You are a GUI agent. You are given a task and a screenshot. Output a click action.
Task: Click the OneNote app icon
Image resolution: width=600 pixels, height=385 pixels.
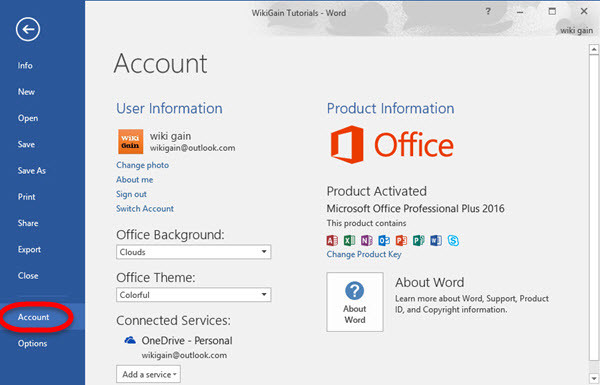(367, 240)
